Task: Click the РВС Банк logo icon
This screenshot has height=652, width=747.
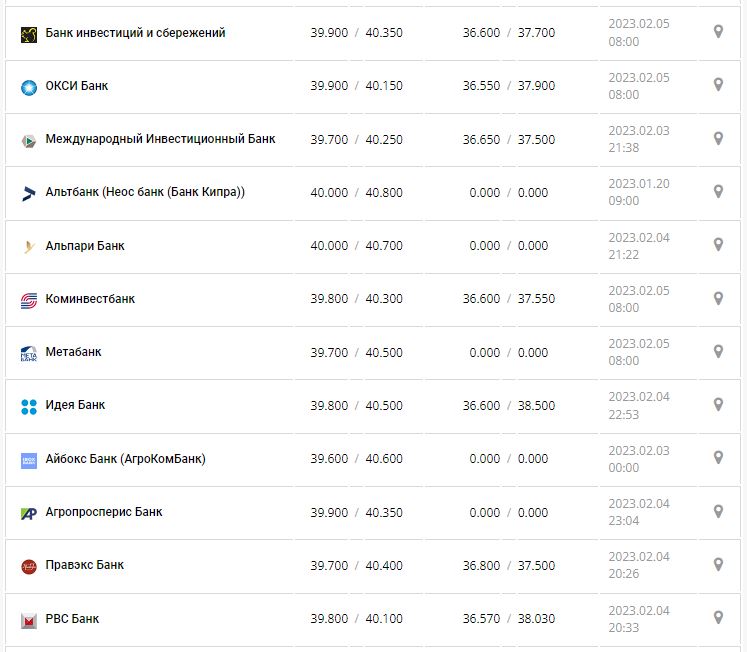Action: (28, 620)
